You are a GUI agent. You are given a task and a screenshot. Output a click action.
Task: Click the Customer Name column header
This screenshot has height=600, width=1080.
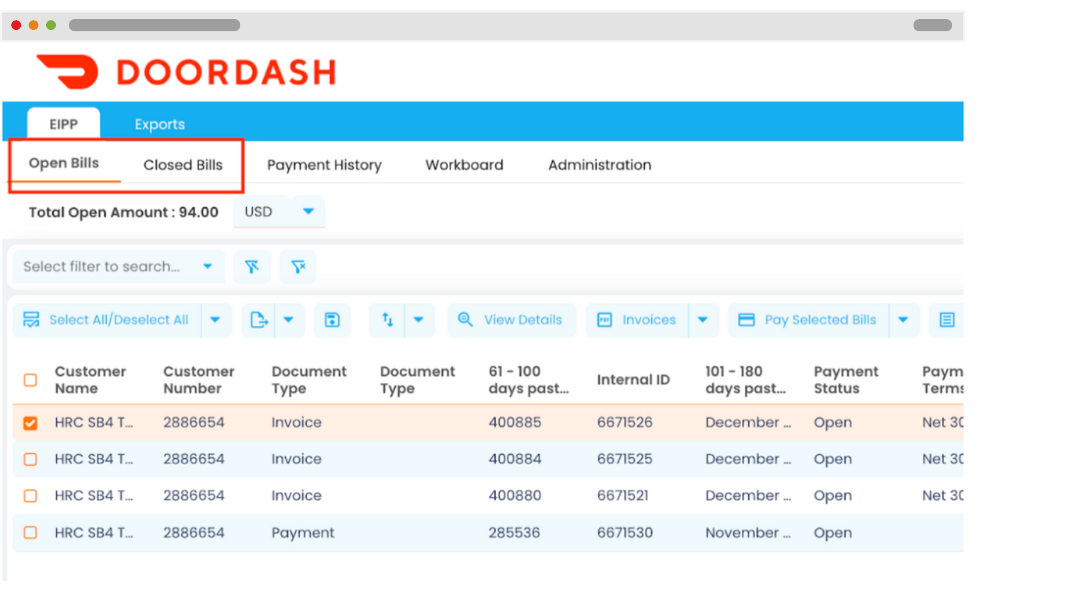click(x=90, y=380)
